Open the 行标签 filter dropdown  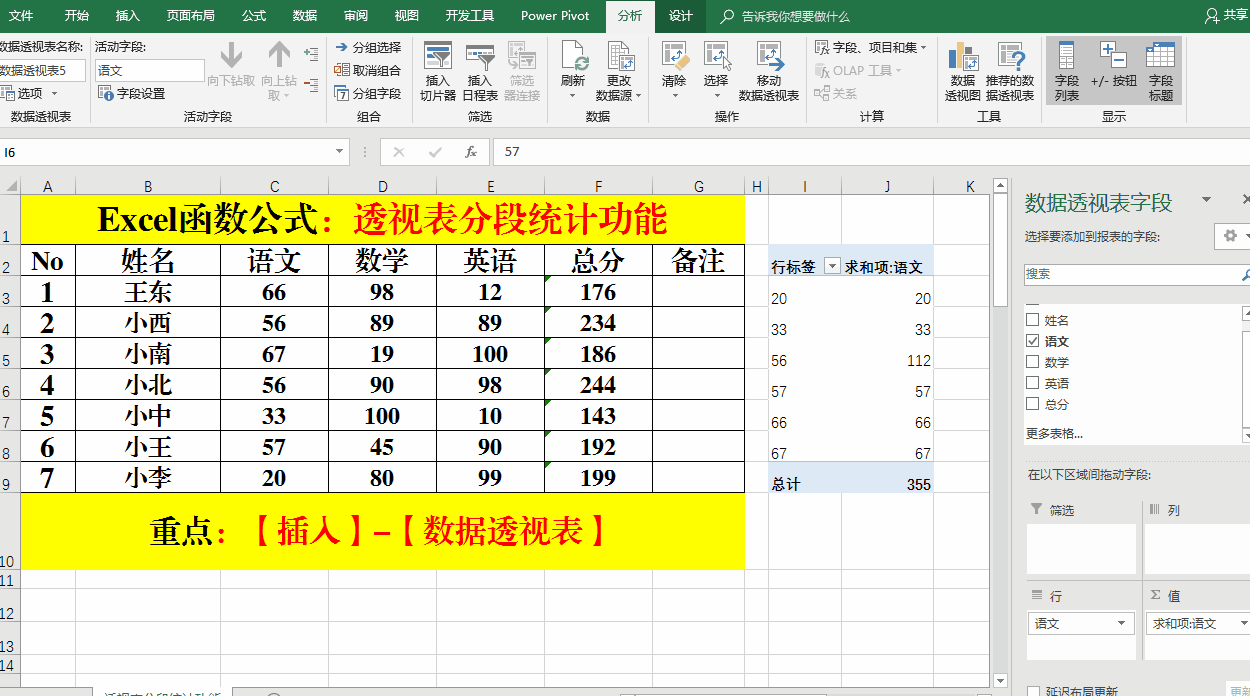click(831, 267)
